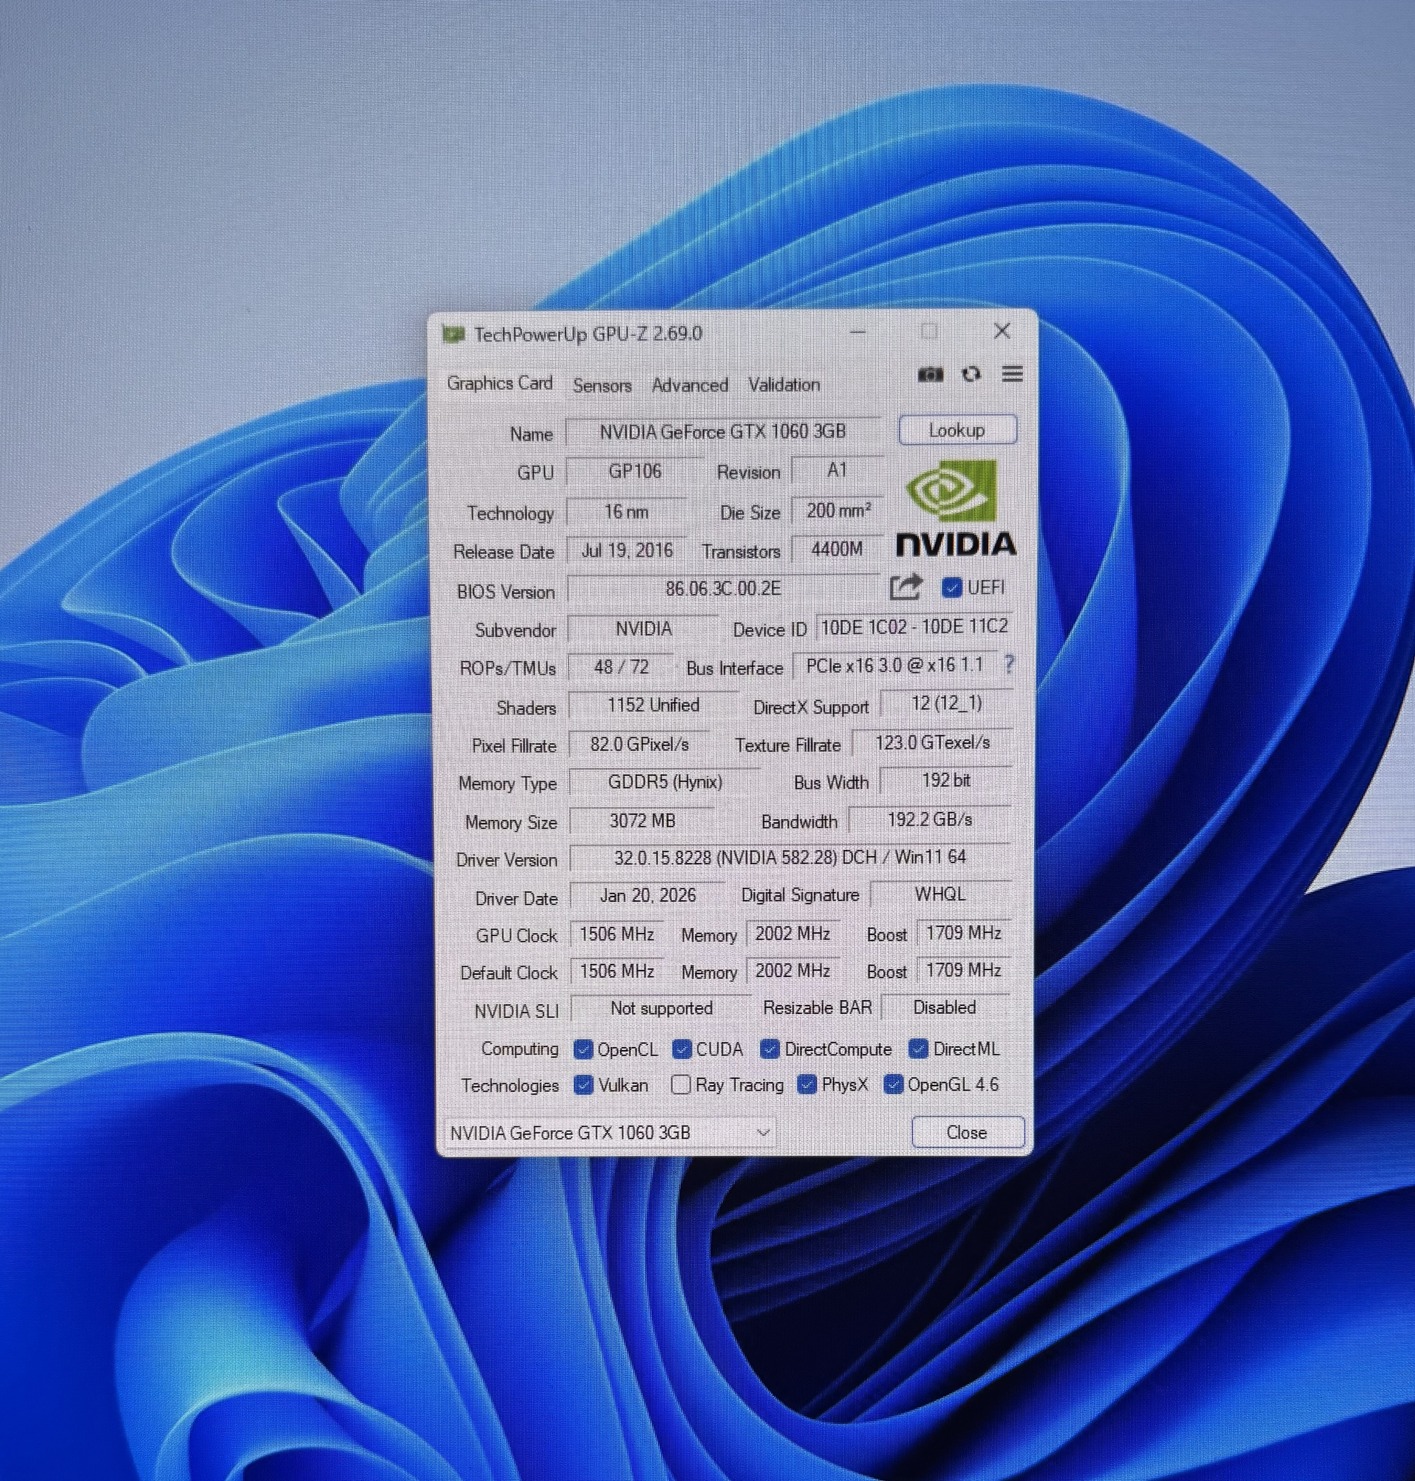Click the BIOS Version value 86.06.3C.00.2E
Viewport: 1415px width, 1481px height.
click(723, 589)
